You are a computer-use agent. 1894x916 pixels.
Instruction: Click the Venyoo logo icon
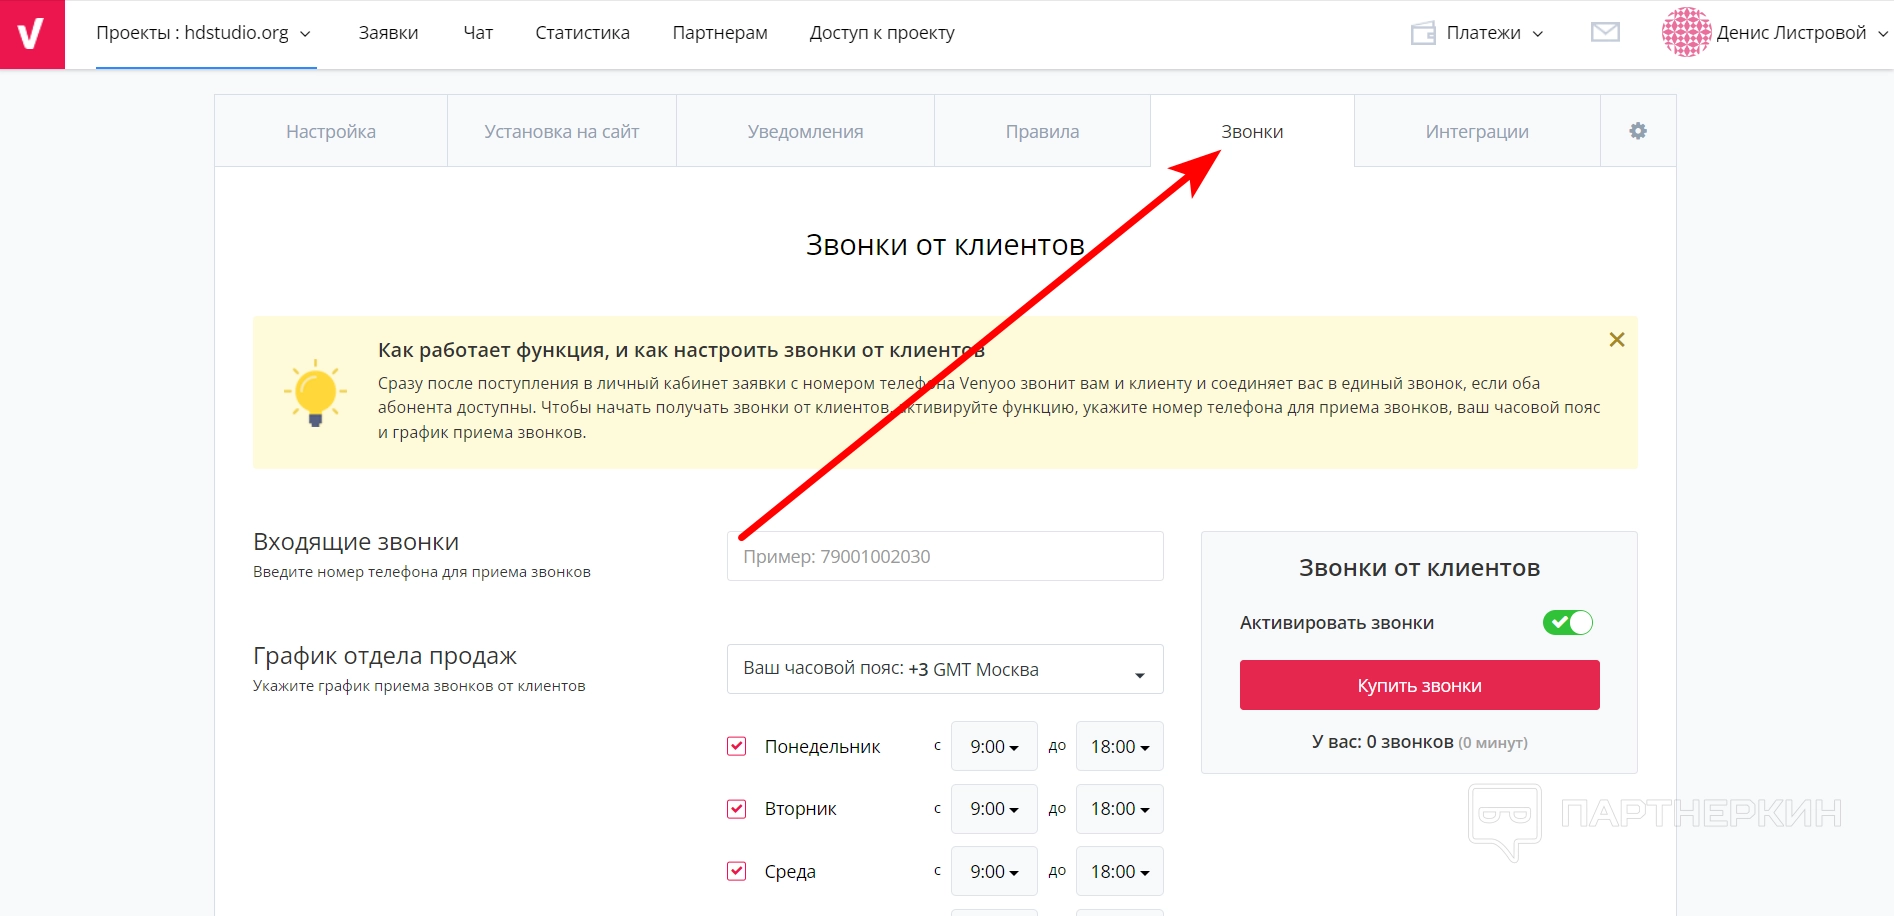click(x=32, y=34)
